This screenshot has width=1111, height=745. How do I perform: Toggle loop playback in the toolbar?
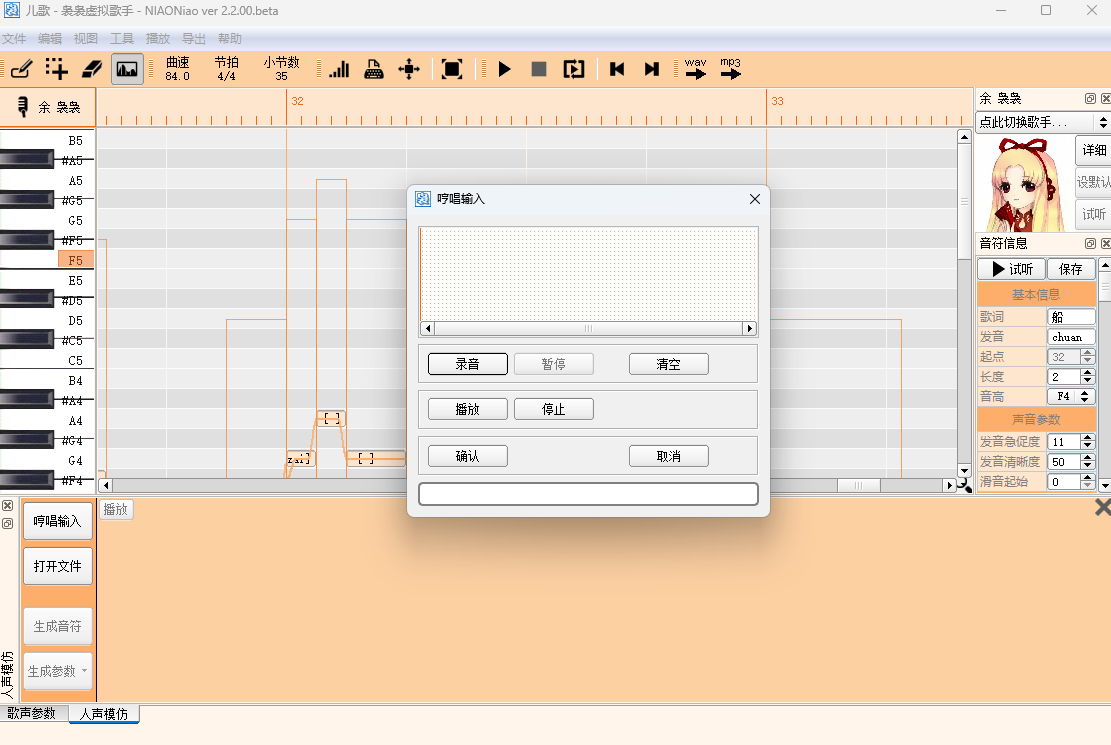(574, 69)
